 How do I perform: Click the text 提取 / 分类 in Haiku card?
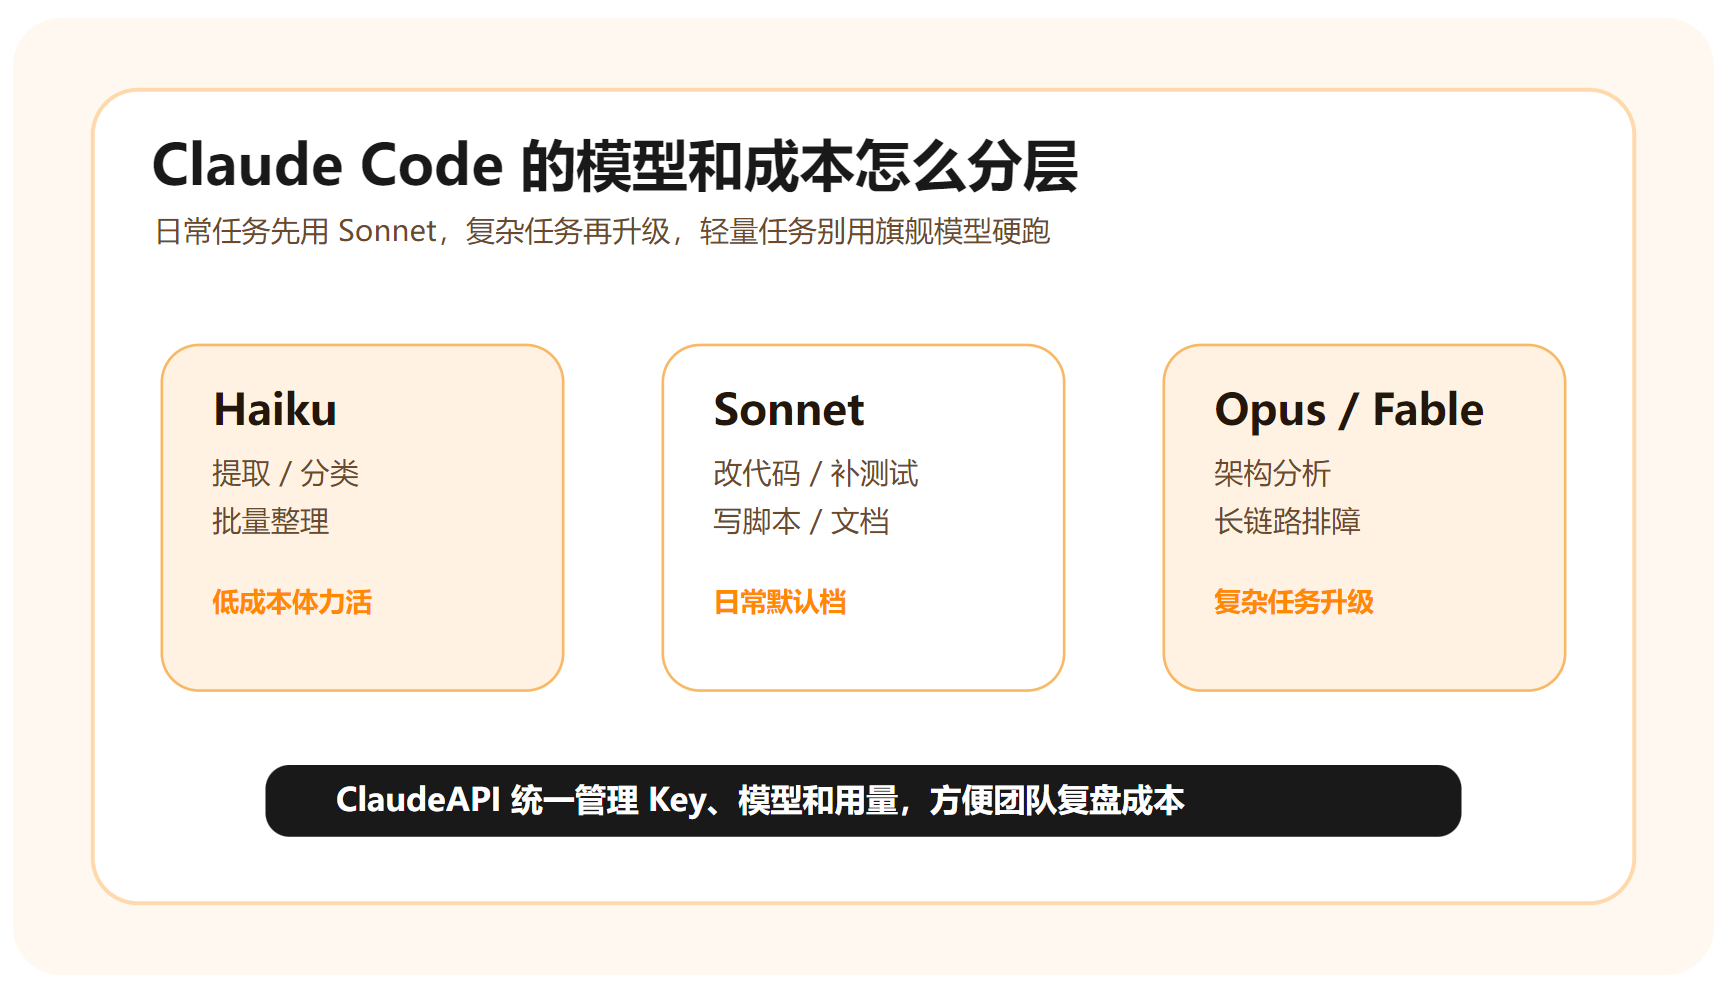click(x=285, y=473)
